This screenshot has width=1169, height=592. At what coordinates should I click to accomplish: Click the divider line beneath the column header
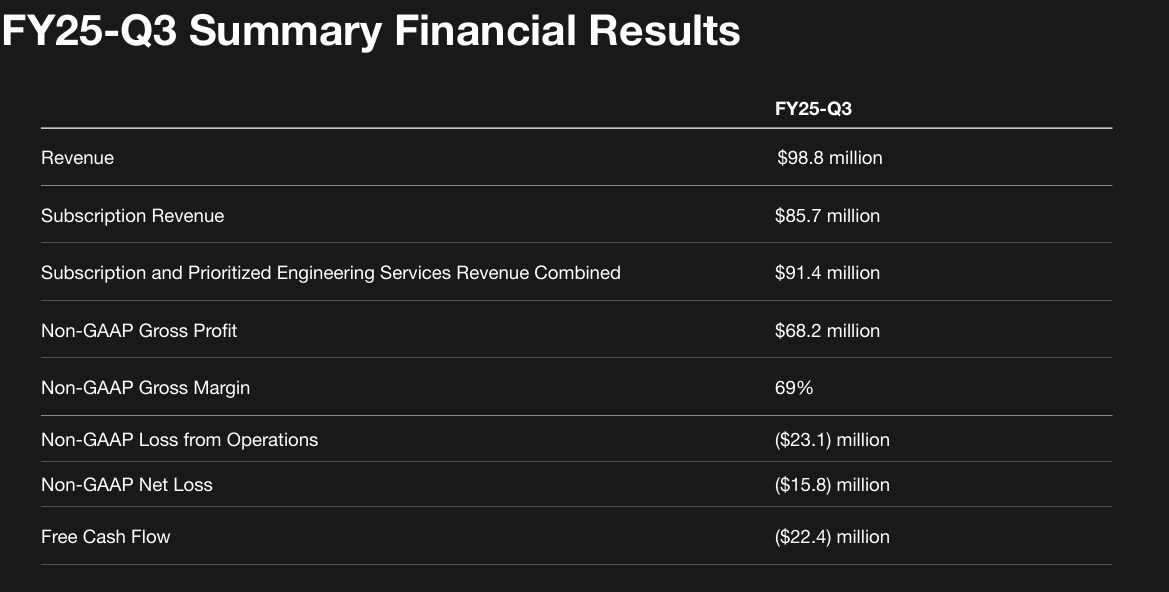point(576,128)
